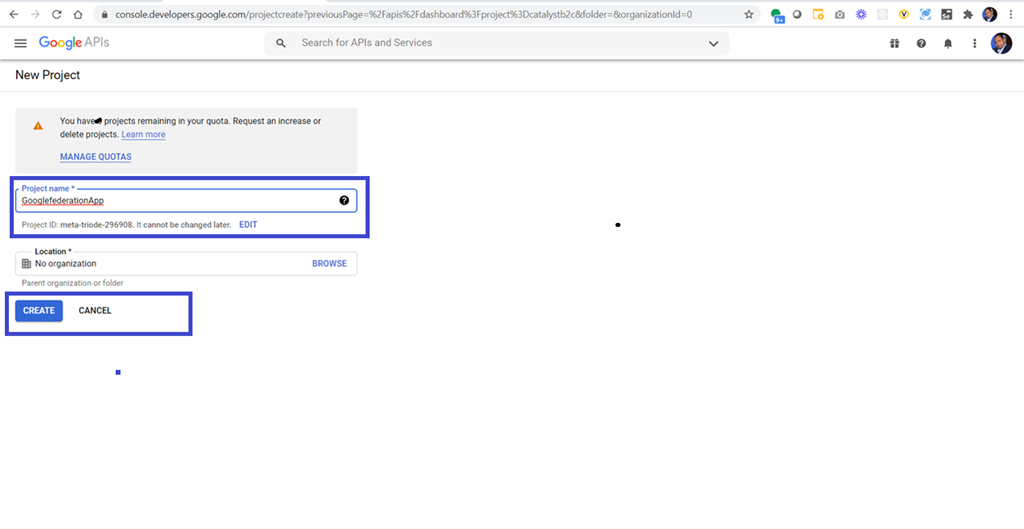This screenshot has height=529, width=1024.
Task: Open the hamburger navigation menu
Action: coord(20,43)
